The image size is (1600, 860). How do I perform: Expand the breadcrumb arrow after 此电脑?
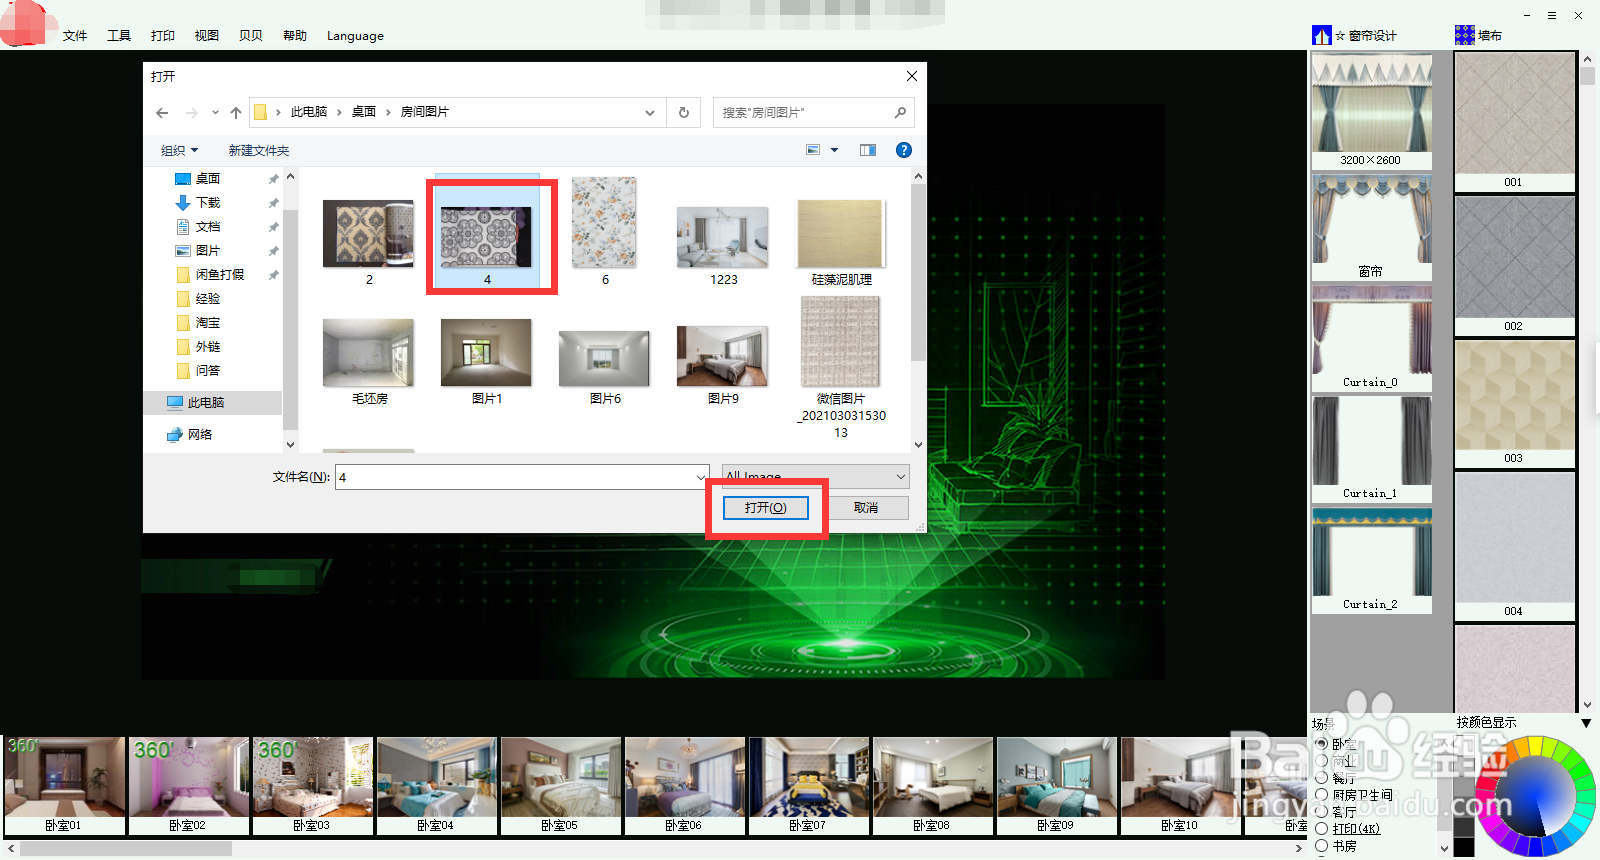(x=340, y=112)
